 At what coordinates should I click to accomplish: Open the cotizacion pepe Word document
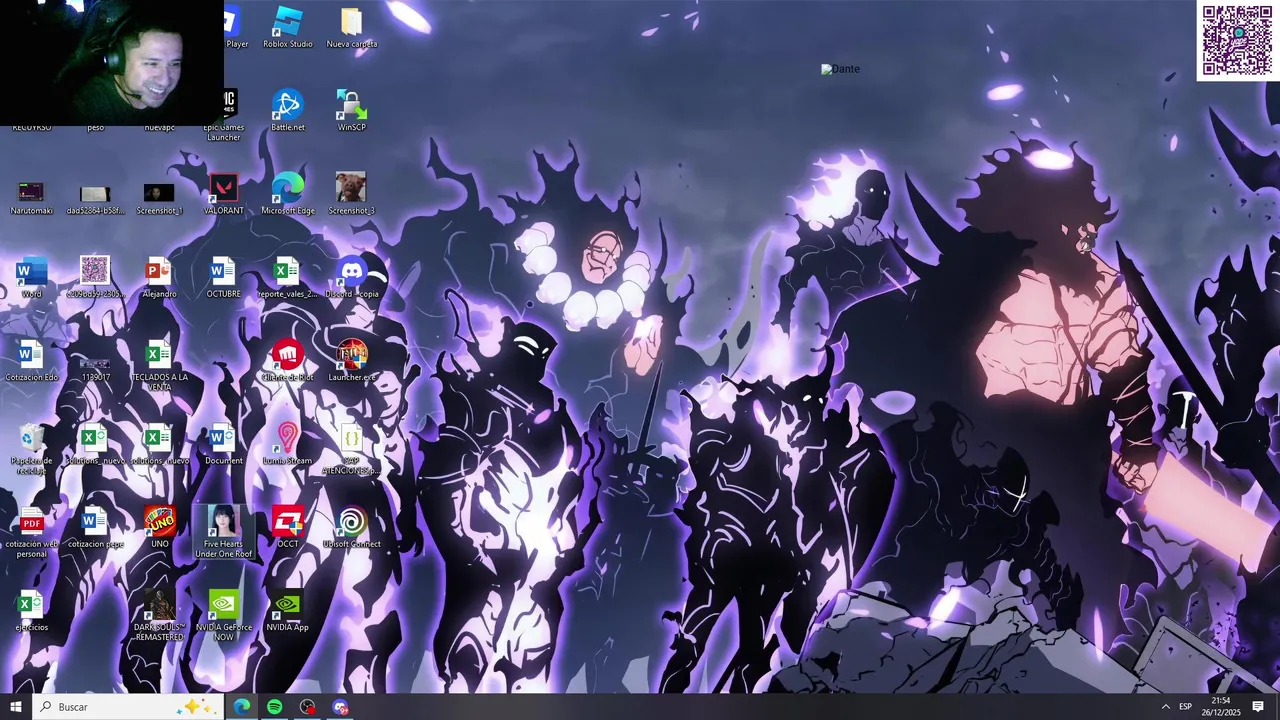[x=95, y=527]
